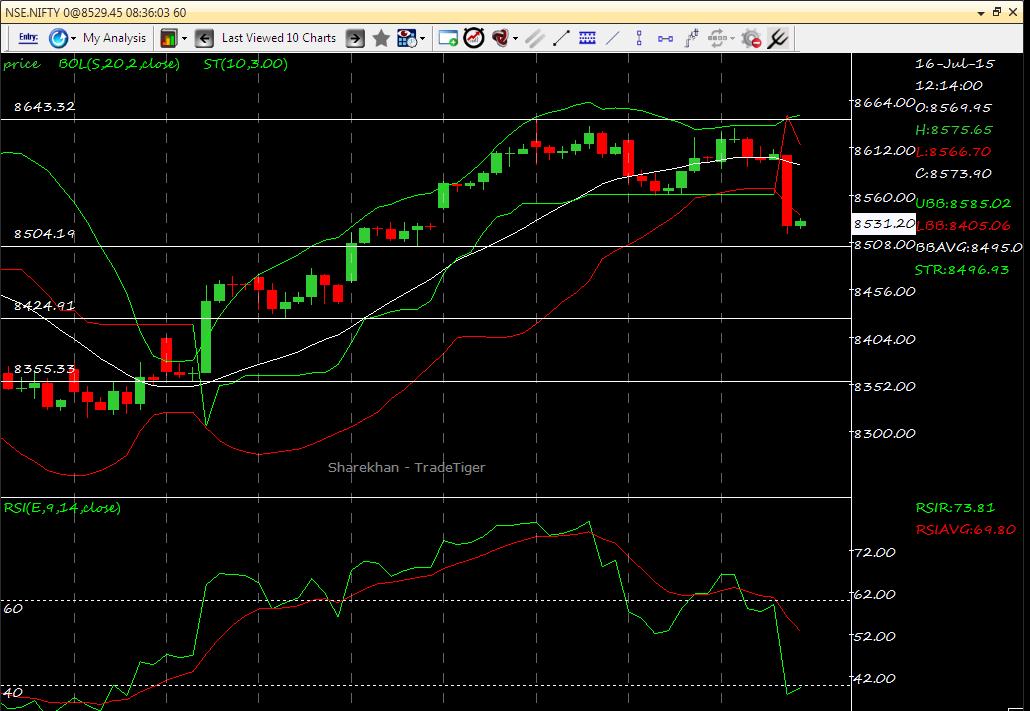Click the gear with red remove icon

click(751, 39)
